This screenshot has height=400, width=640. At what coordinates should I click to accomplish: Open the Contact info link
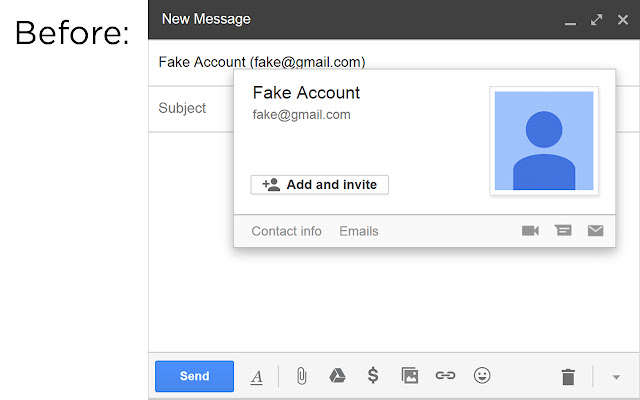point(286,231)
